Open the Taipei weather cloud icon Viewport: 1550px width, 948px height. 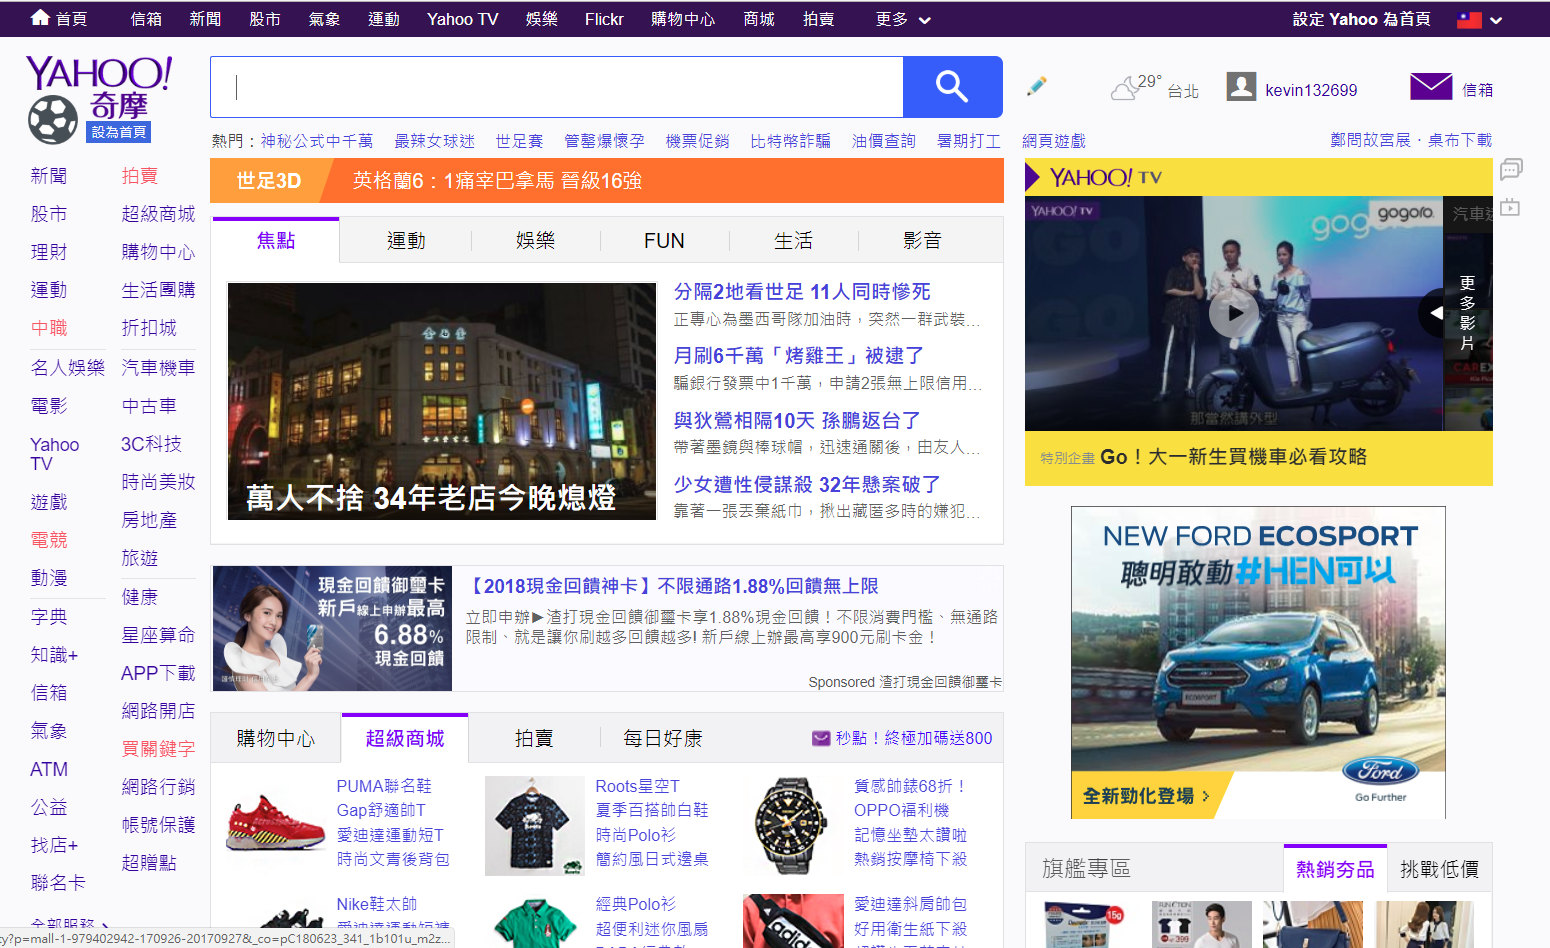point(1126,89)
